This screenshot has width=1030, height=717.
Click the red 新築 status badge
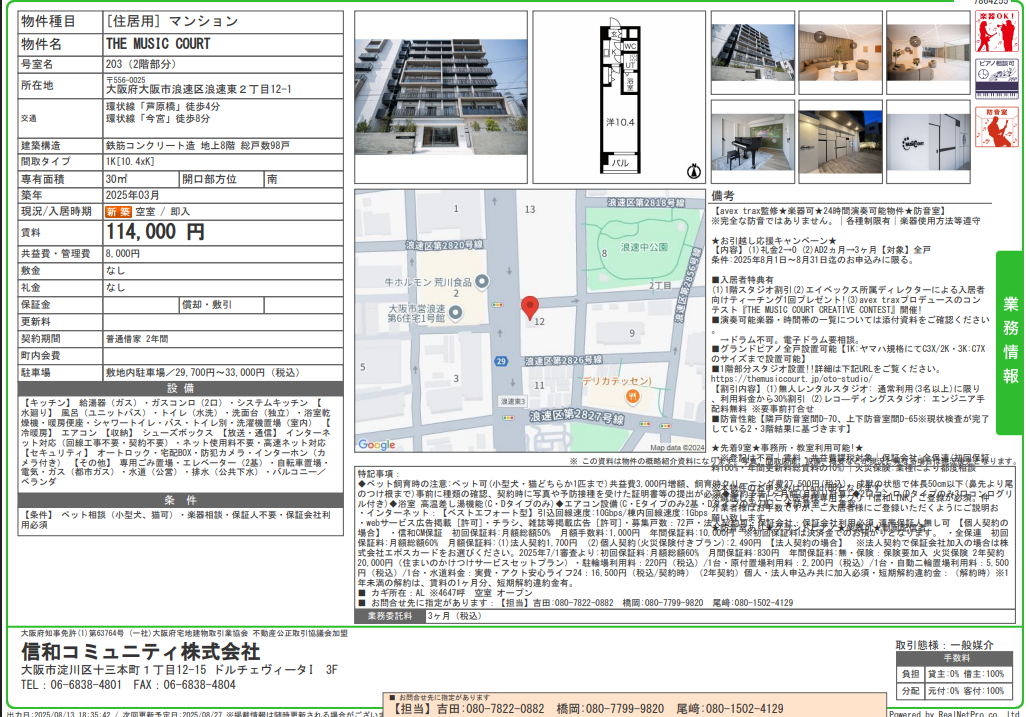point(119,212)
